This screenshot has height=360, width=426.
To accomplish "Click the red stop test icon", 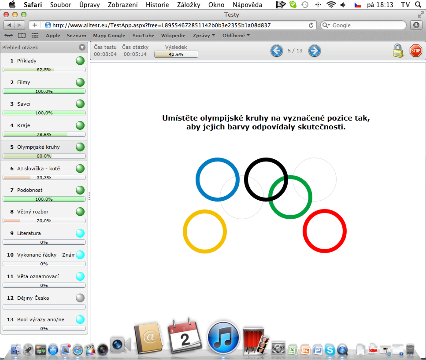I will pos(416,51).
